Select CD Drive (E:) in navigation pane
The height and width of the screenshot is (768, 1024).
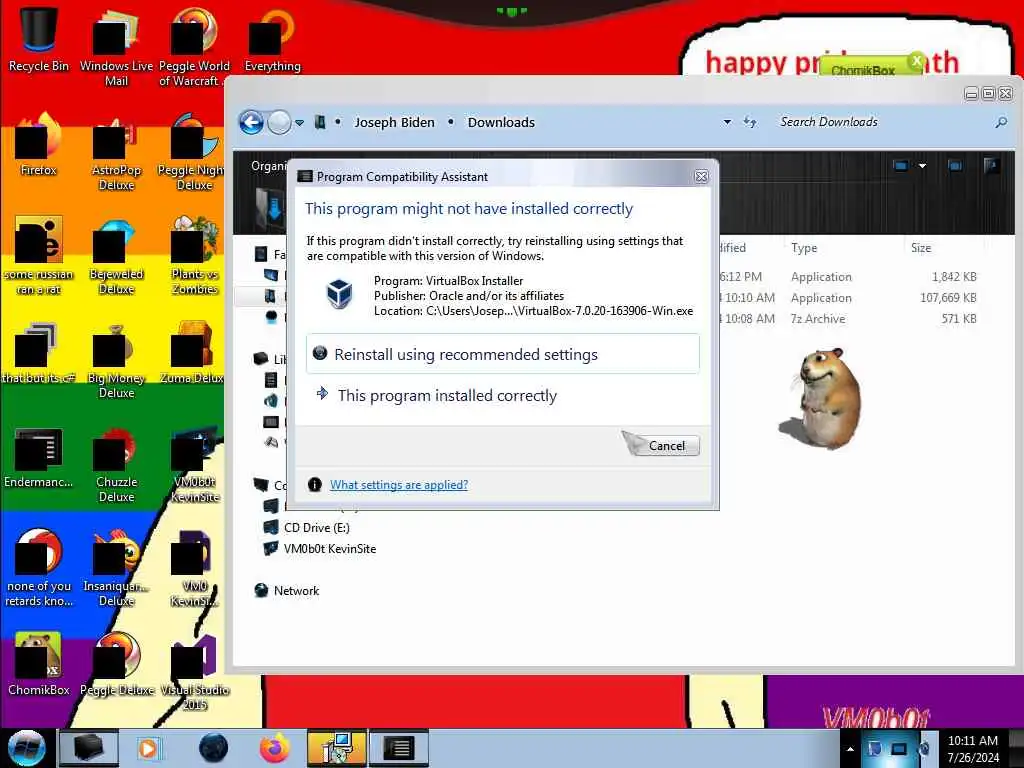pos(316,528)
